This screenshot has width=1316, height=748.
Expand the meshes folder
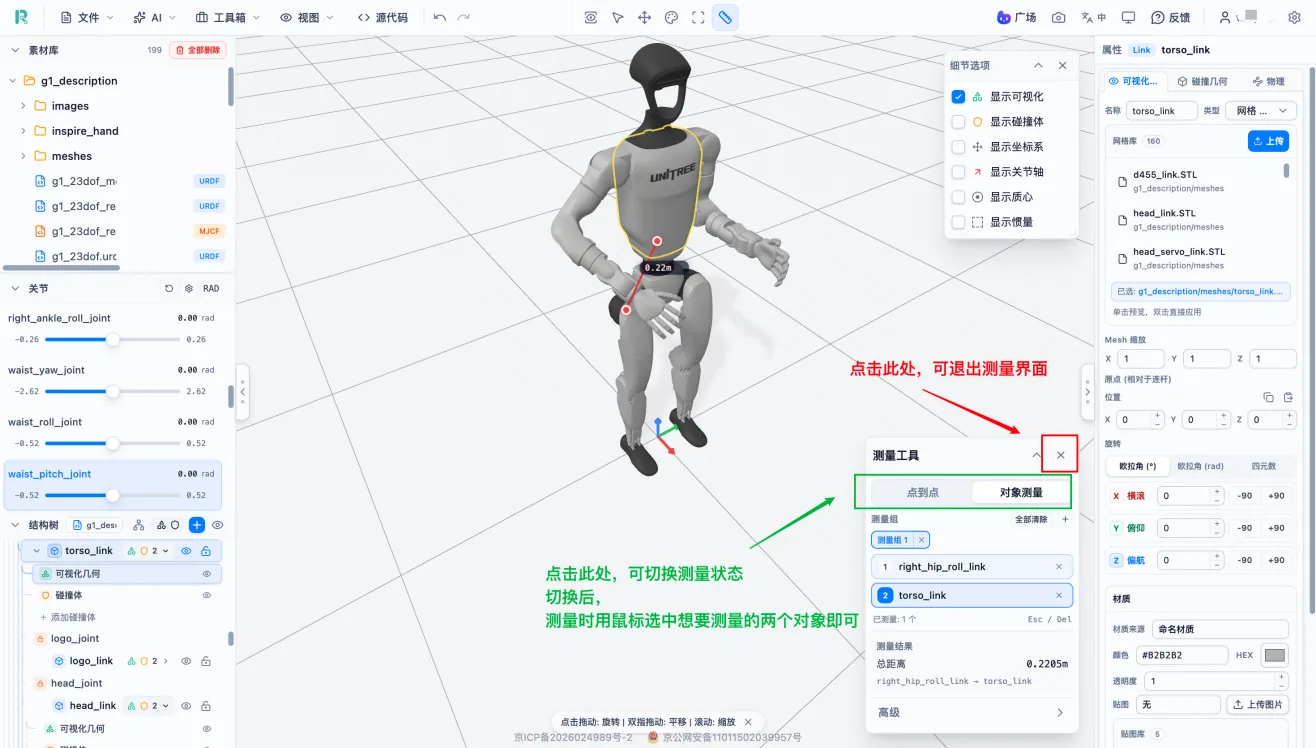[23, 156]
